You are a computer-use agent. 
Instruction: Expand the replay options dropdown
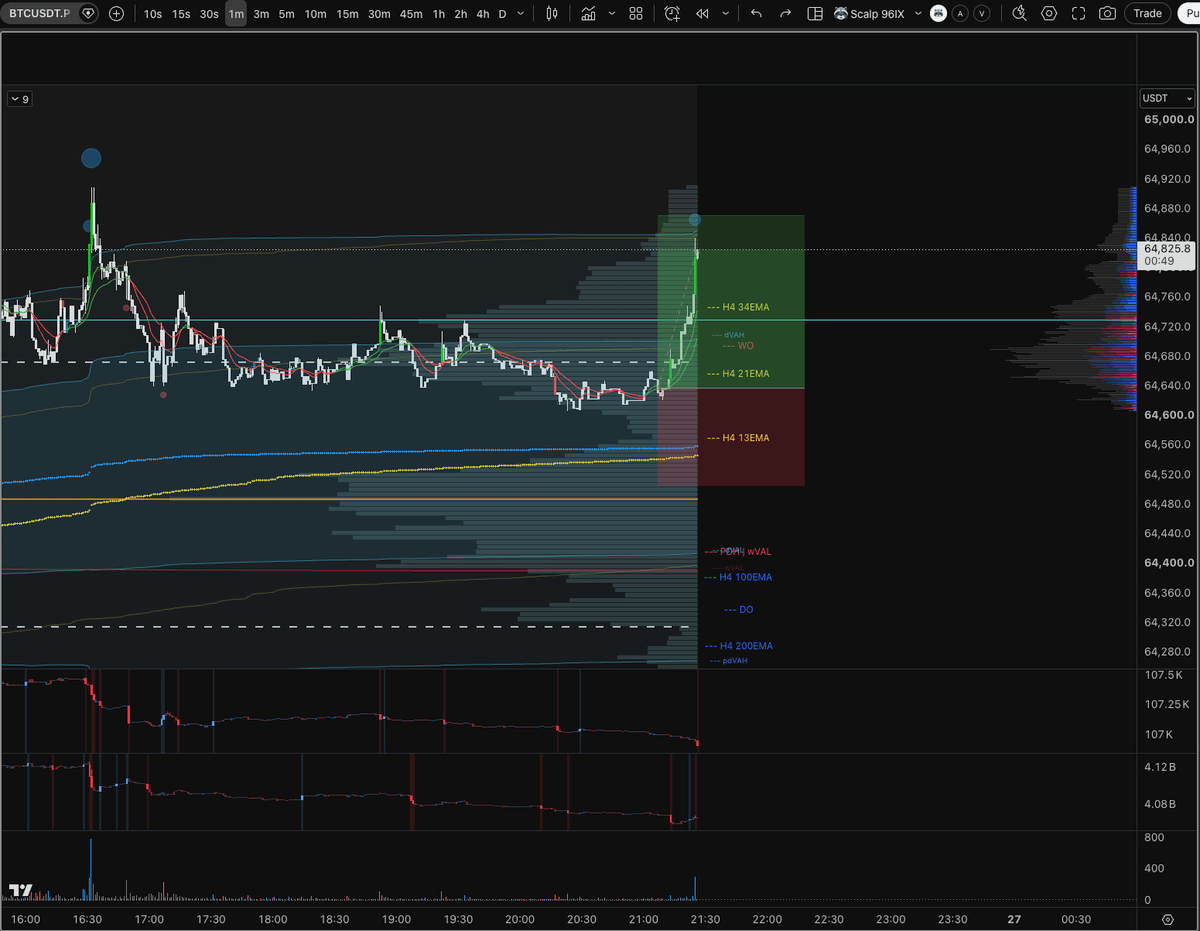point(725,14)
